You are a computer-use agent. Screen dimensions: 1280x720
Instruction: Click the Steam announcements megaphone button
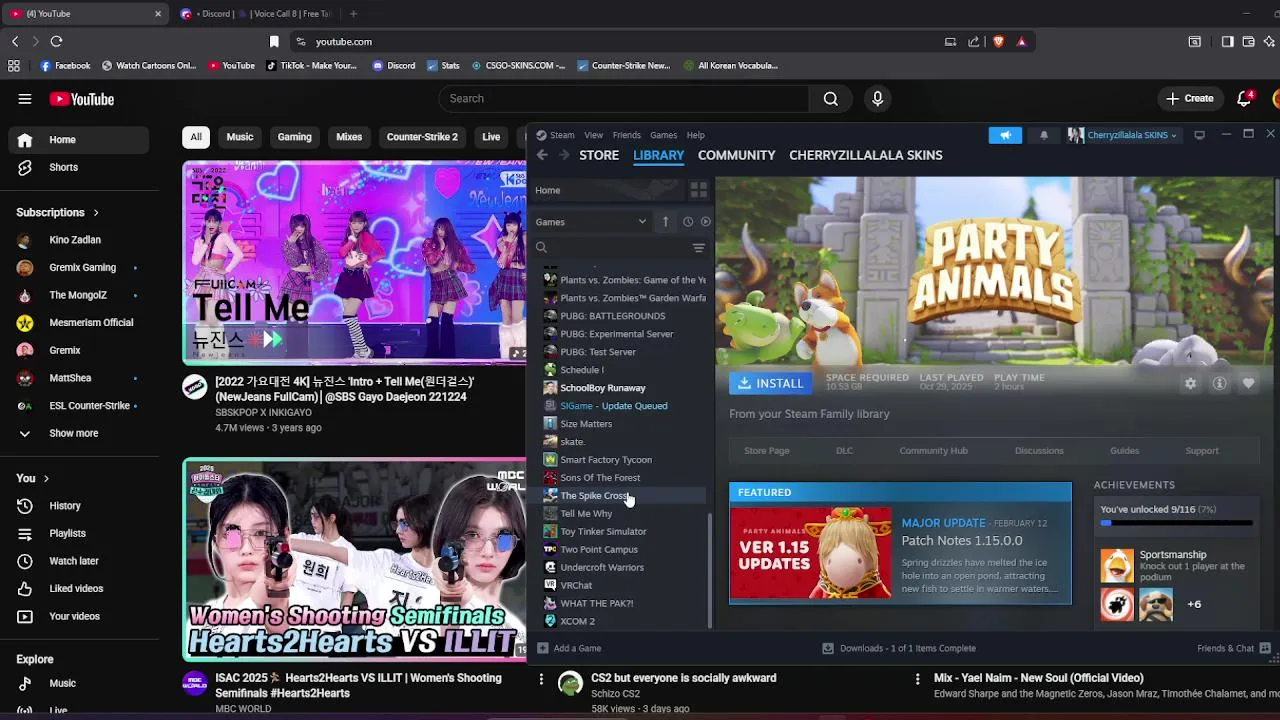tap(1005, 135)
